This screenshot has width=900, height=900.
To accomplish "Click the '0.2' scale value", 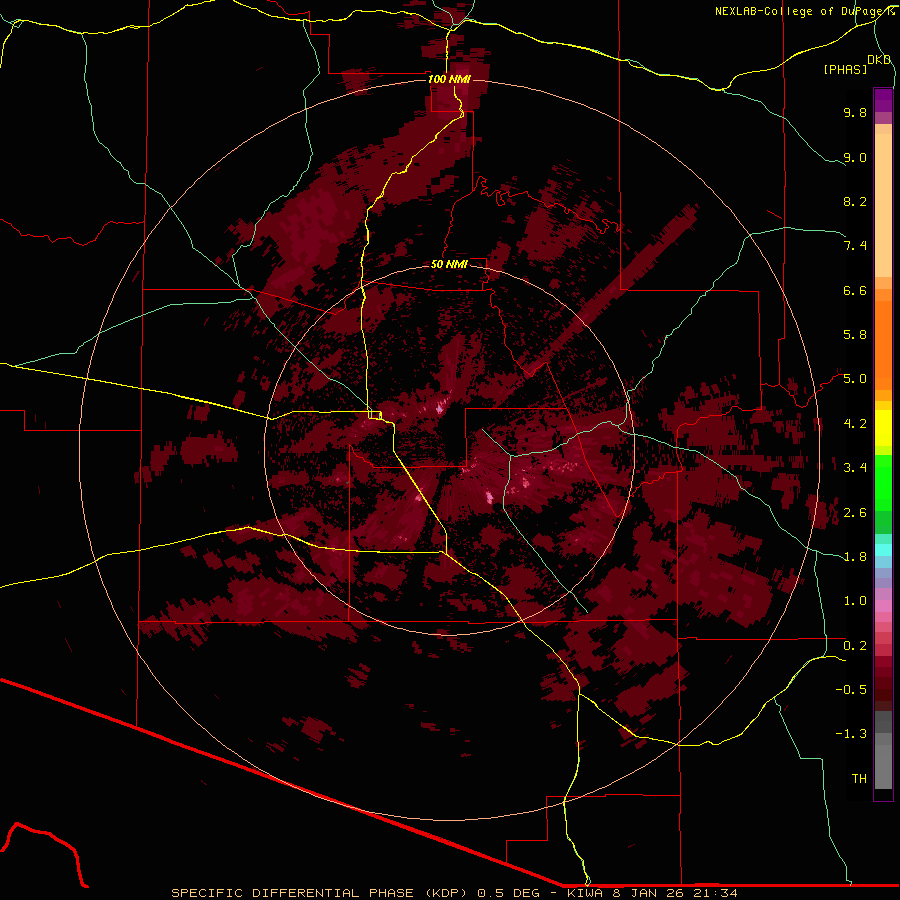I will pyautogui.click(x=855, y=646).
